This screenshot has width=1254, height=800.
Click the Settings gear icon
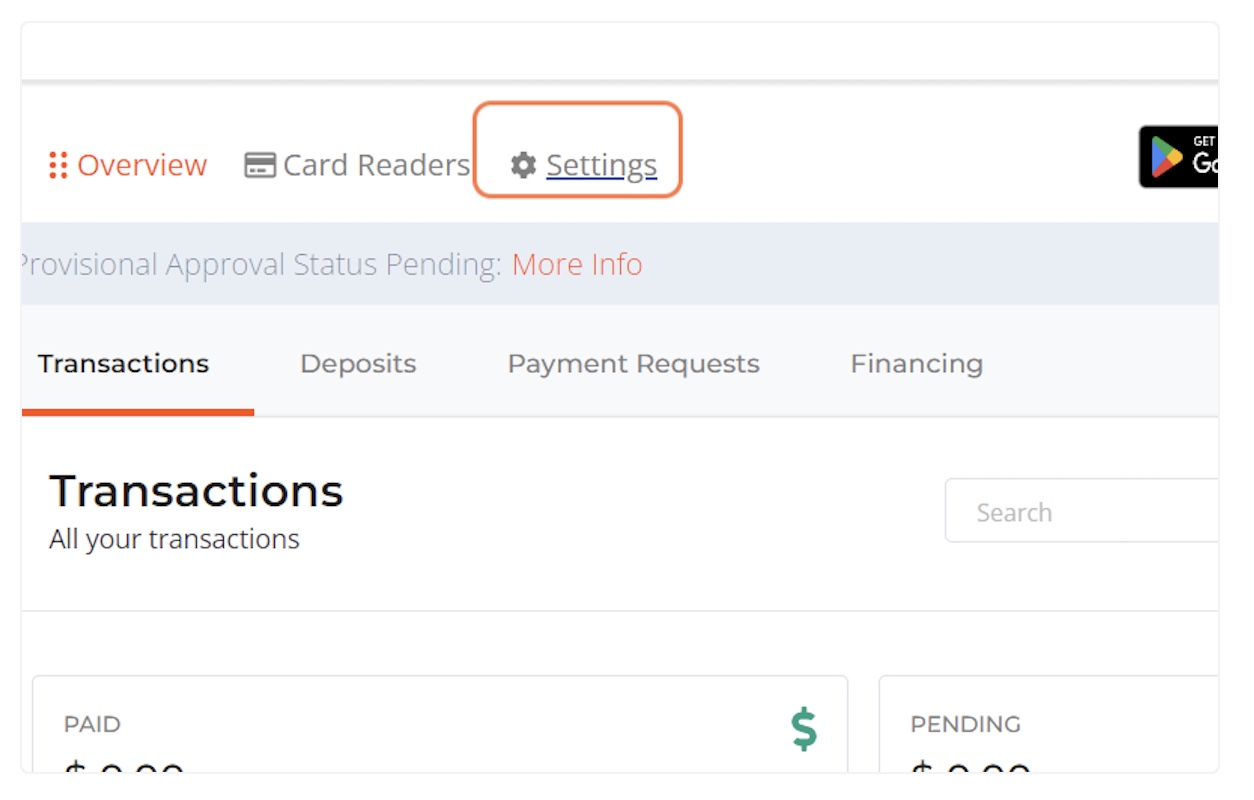pos(523,165)
